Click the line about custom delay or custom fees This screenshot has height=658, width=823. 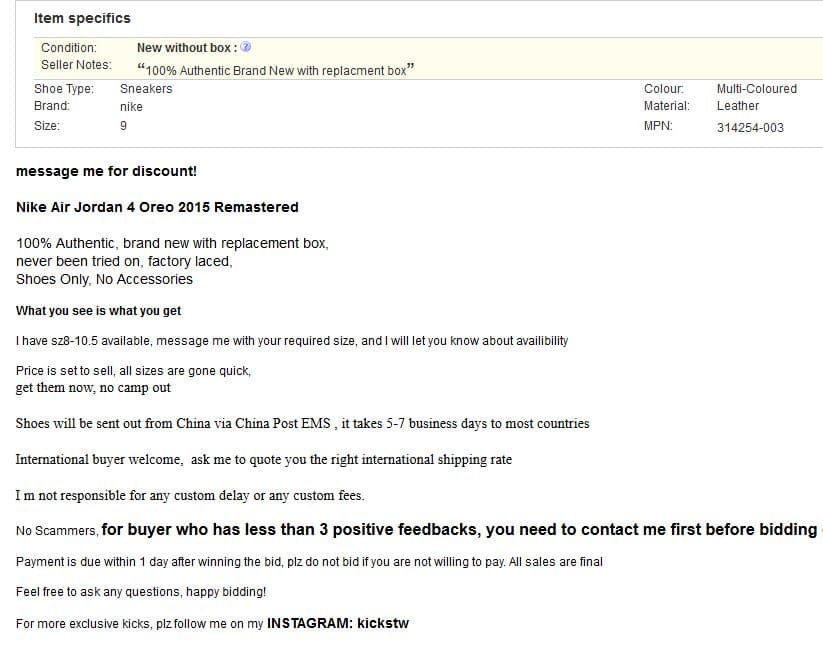[190, 495]
